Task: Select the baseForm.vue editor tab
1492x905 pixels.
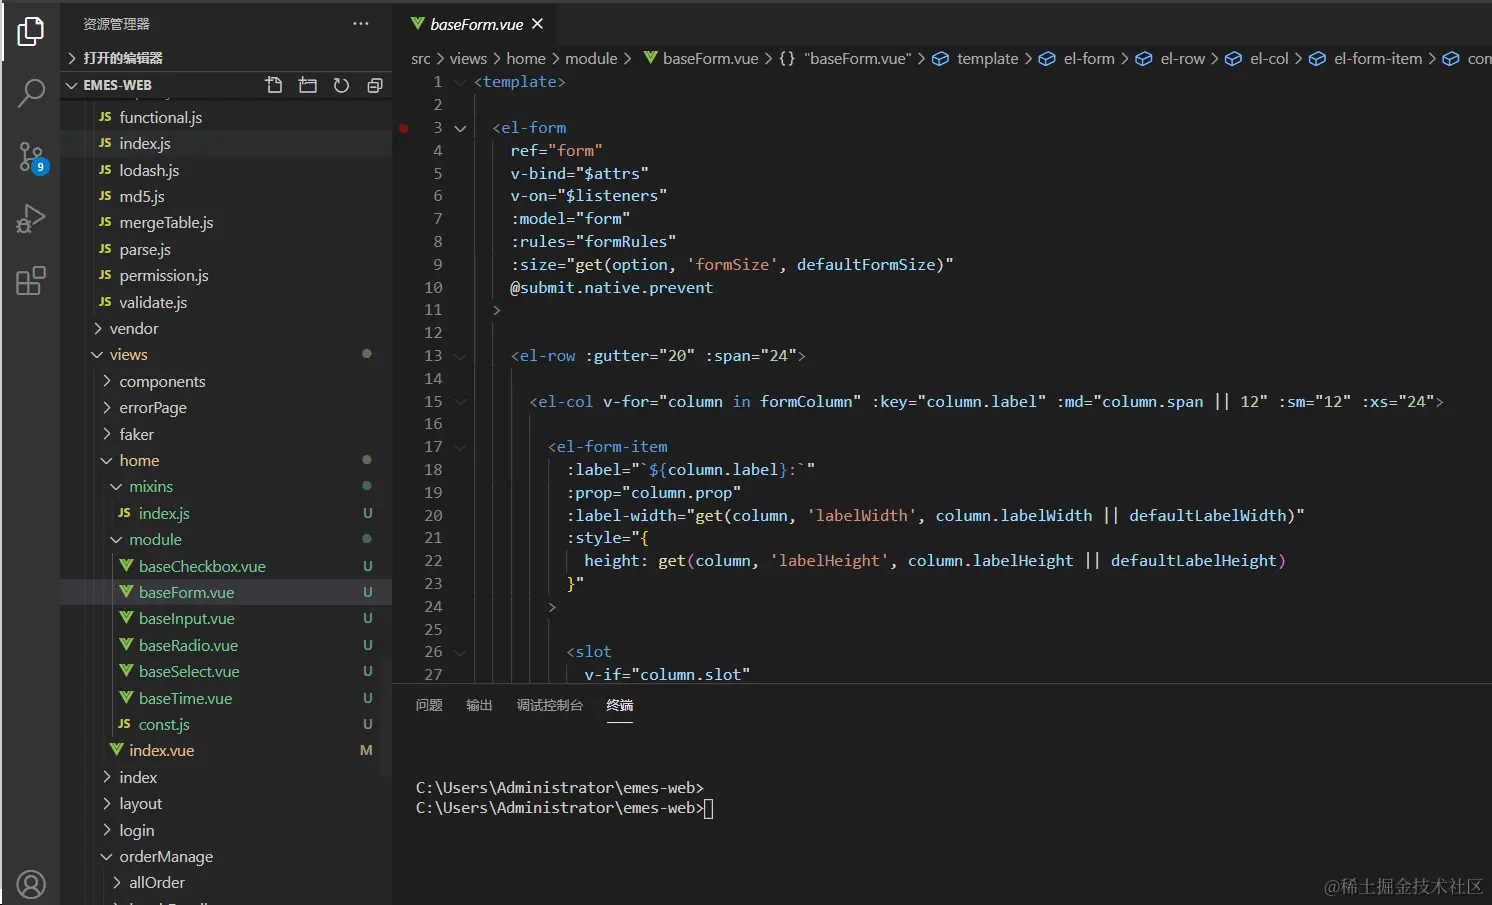Action: click(x=477, y=24)
